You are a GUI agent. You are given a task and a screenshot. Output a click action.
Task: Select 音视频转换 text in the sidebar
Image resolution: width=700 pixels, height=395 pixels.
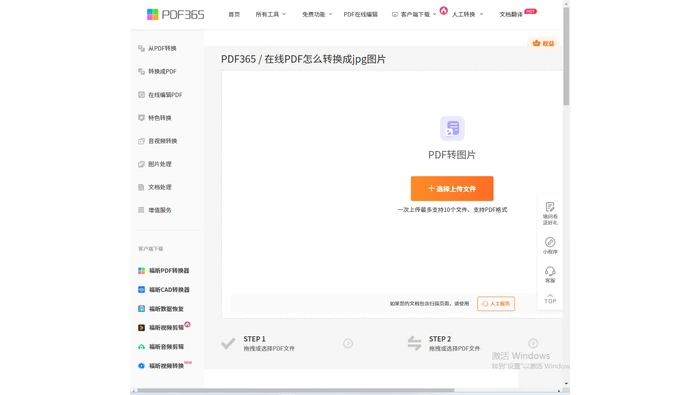pos(162,141)
